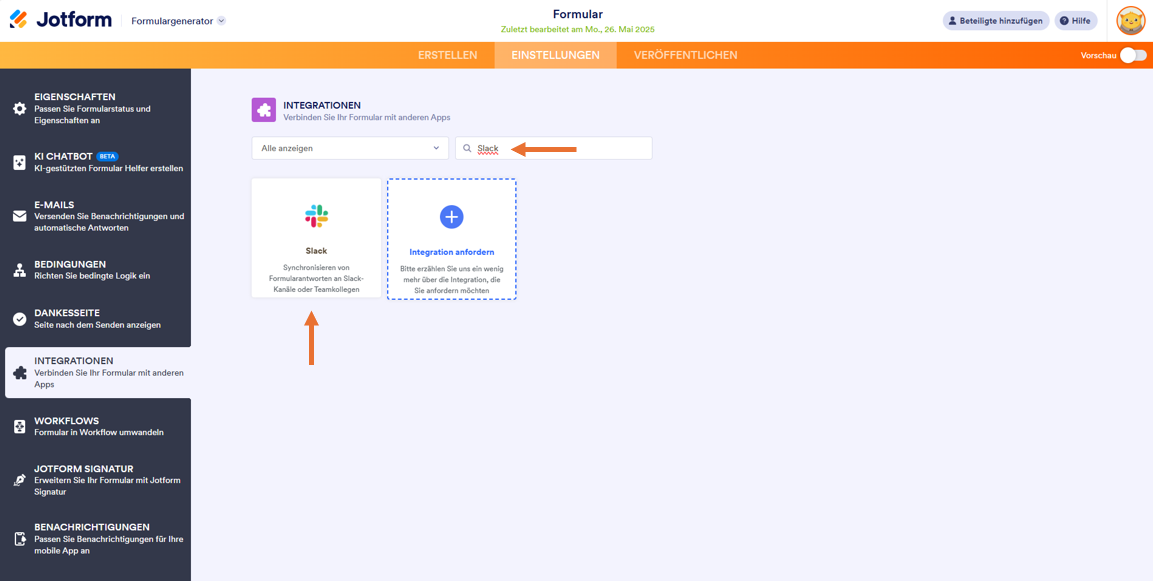Click the Zuletzt bearbeitet date text
The height and width of the screenshot is (581, 1153).
click(576, 29)
